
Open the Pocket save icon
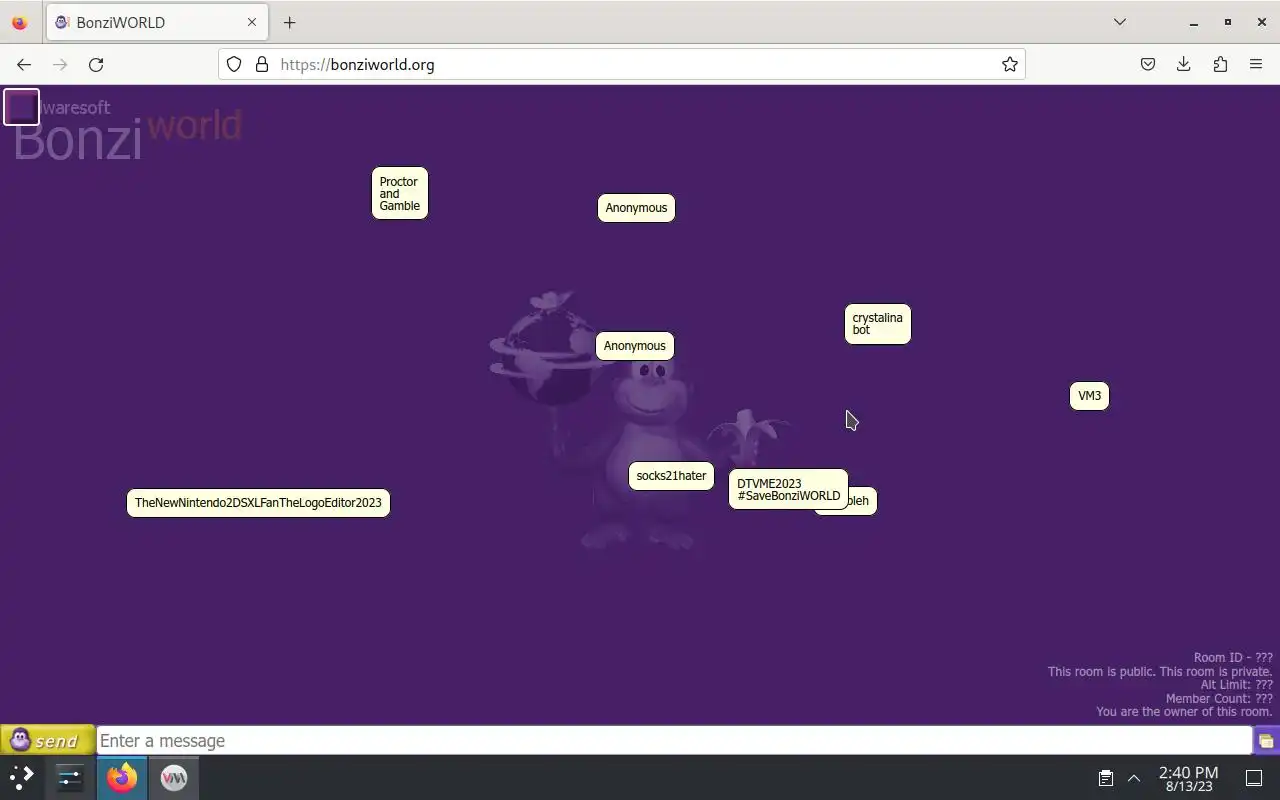(x=1148, y=64)
